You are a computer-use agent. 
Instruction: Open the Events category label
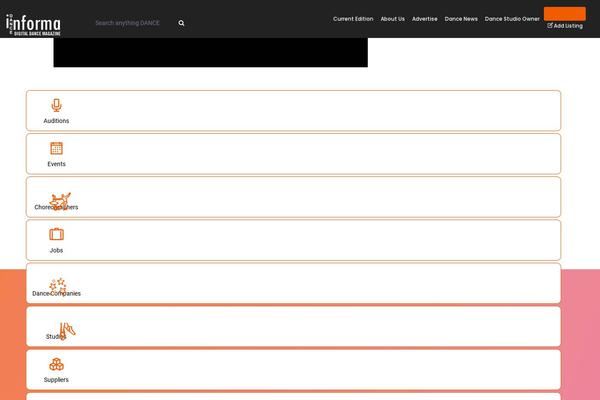pyautogui.click(x=56, y=164)
